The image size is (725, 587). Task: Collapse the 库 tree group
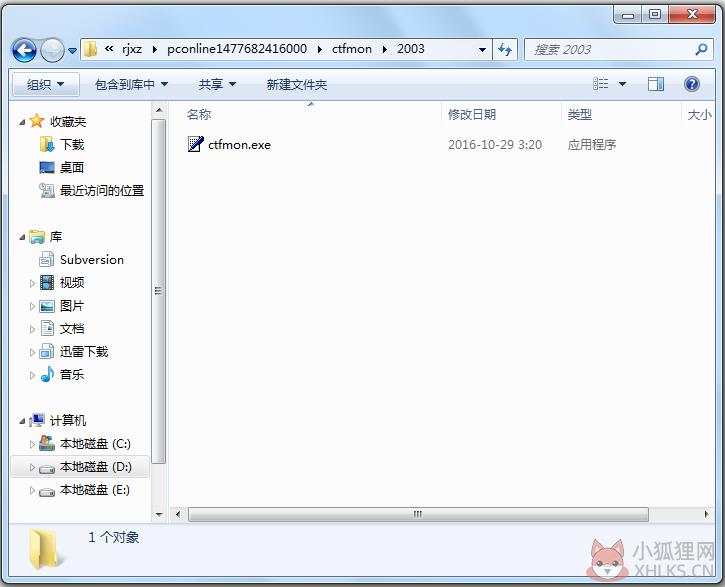click(x=22, y=237)
